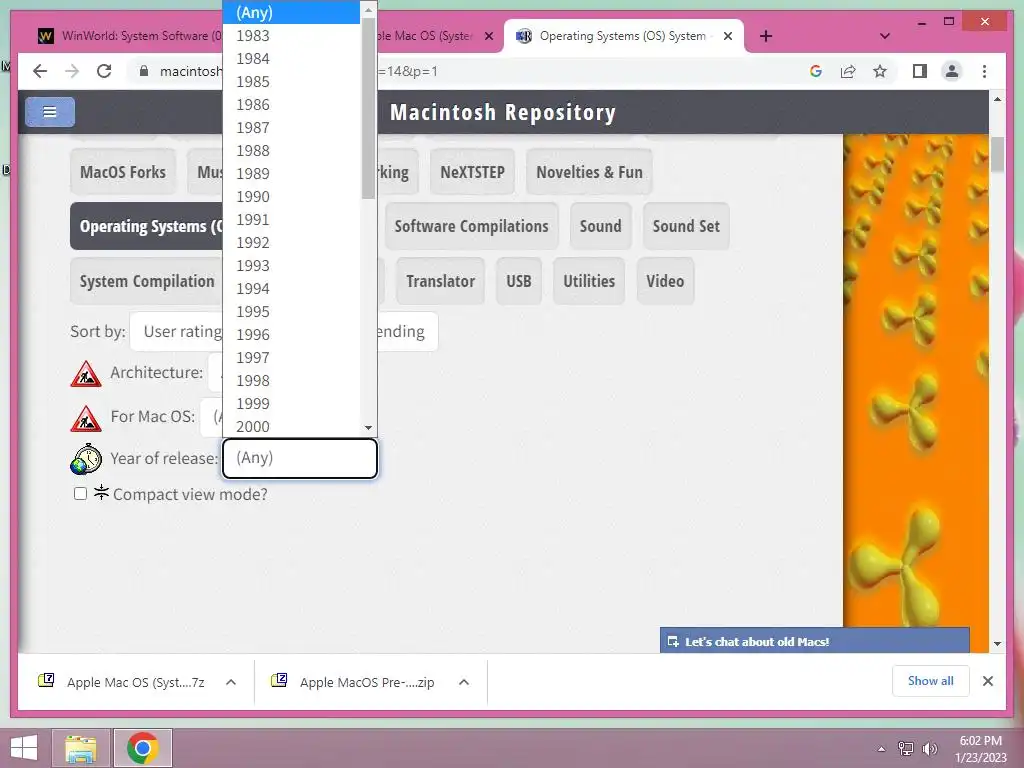Image resolution: width=1024 pixels, height=768 pixels.
Task: Open Windows Start menu
Action: pos(24,748)
